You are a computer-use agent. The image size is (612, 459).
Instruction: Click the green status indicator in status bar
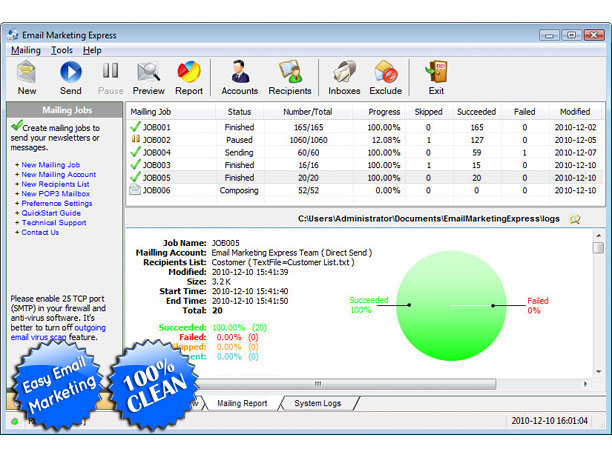point(15,422)
